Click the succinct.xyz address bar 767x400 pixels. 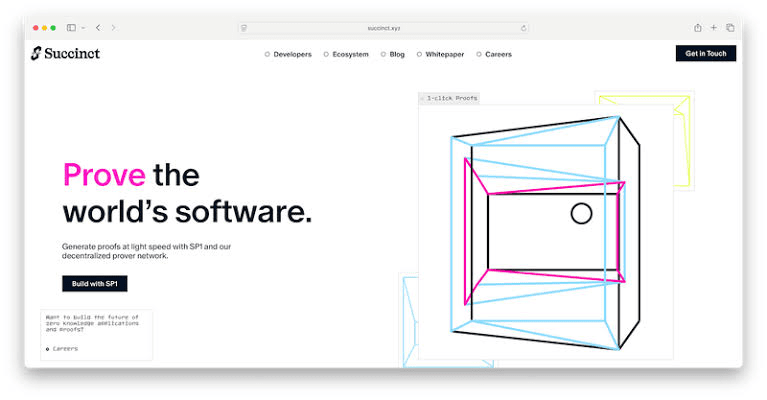click(x=384, y=28)
